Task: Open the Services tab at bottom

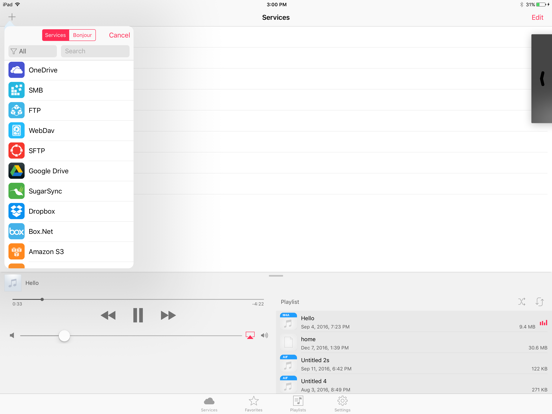Action: pyautogui.click(x=209, y=404)
